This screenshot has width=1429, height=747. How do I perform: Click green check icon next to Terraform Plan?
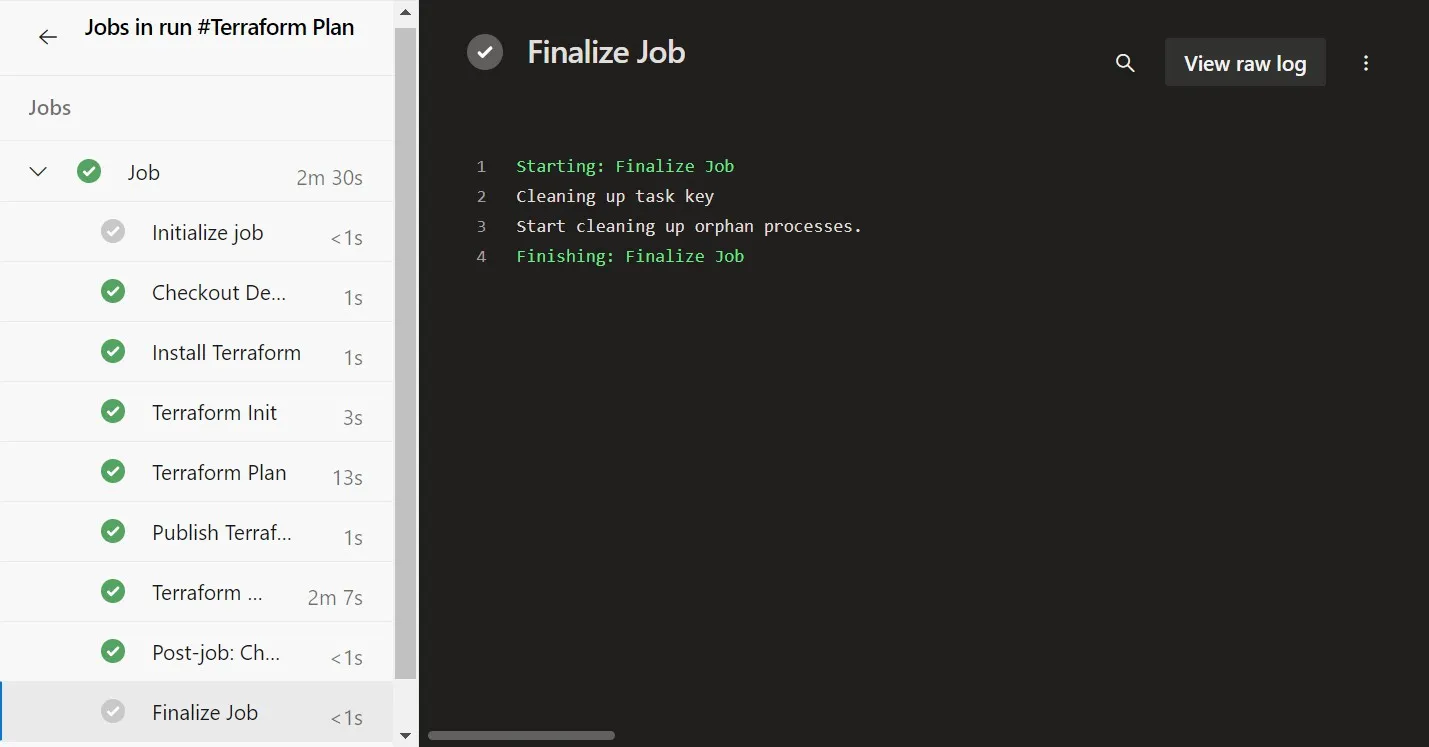coord(113,472)
